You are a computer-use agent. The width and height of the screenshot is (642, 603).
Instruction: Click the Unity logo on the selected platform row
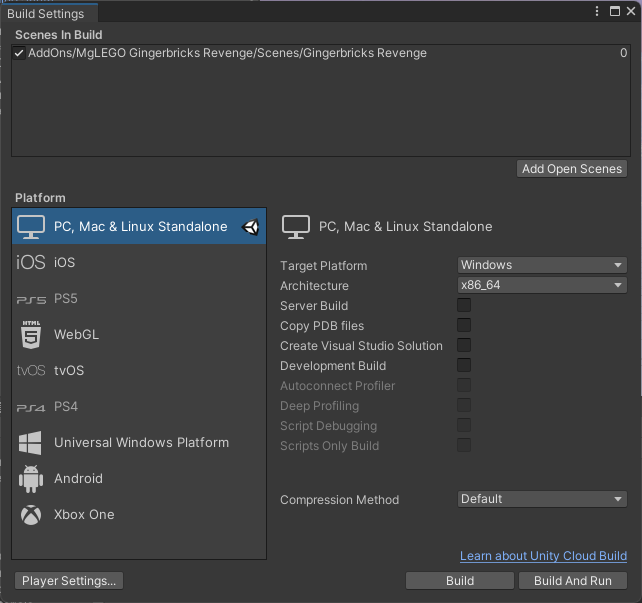pyautogui.click(x=250, y=227)
